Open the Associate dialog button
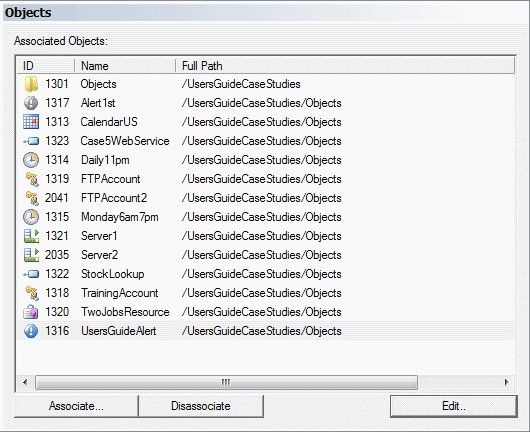 coord(76,406)
